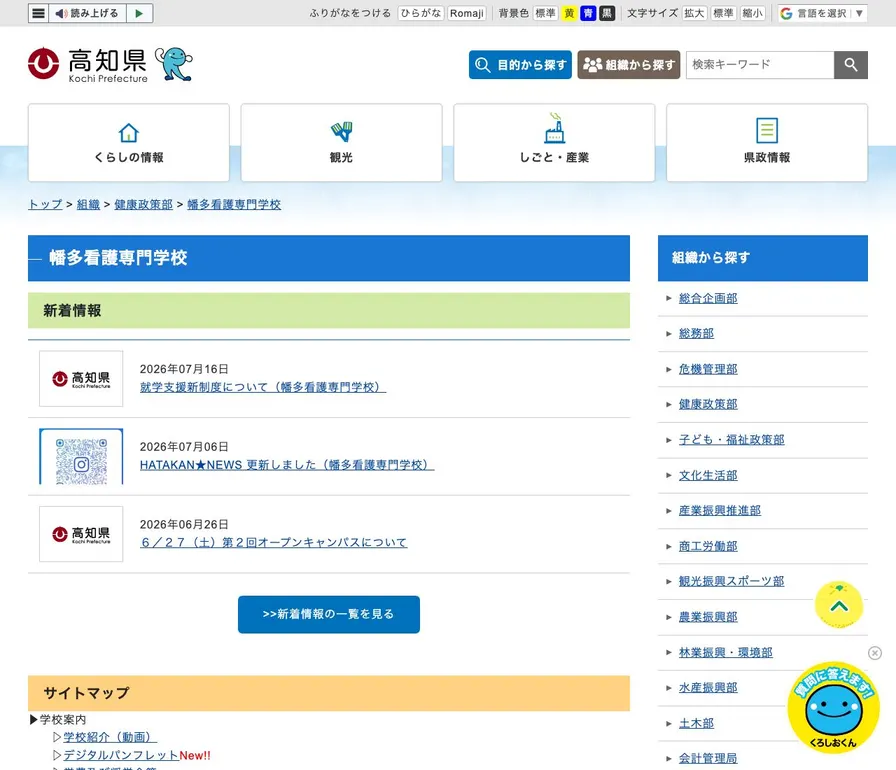The height and width of the screenshot is (770, 896).
Task: Reset text size with 標準
Action: (723, 13)
